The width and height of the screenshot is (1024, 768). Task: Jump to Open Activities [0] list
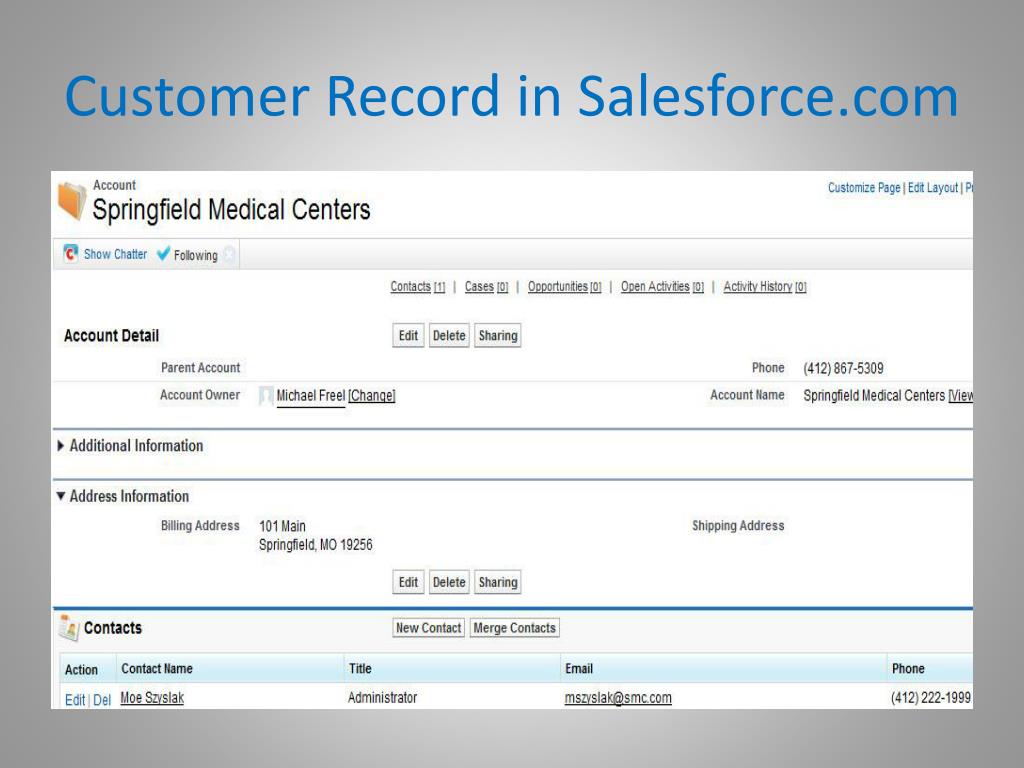click(x=662, y=287)
